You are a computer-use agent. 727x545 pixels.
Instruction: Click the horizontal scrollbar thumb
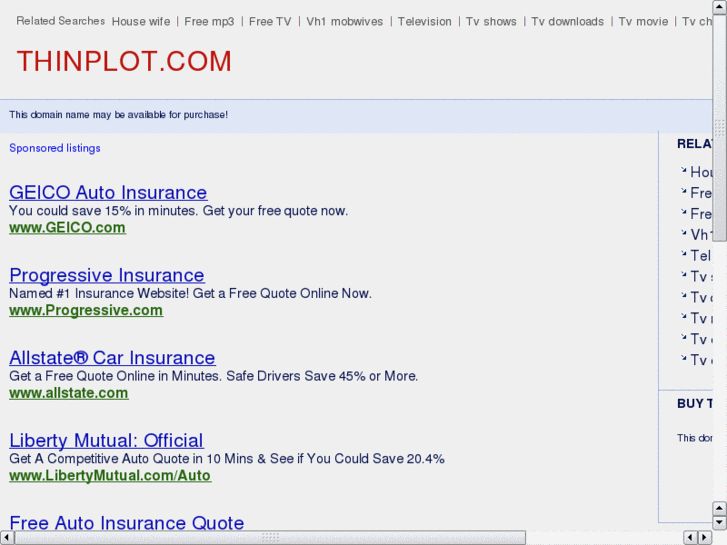click(x=270, y=538)
